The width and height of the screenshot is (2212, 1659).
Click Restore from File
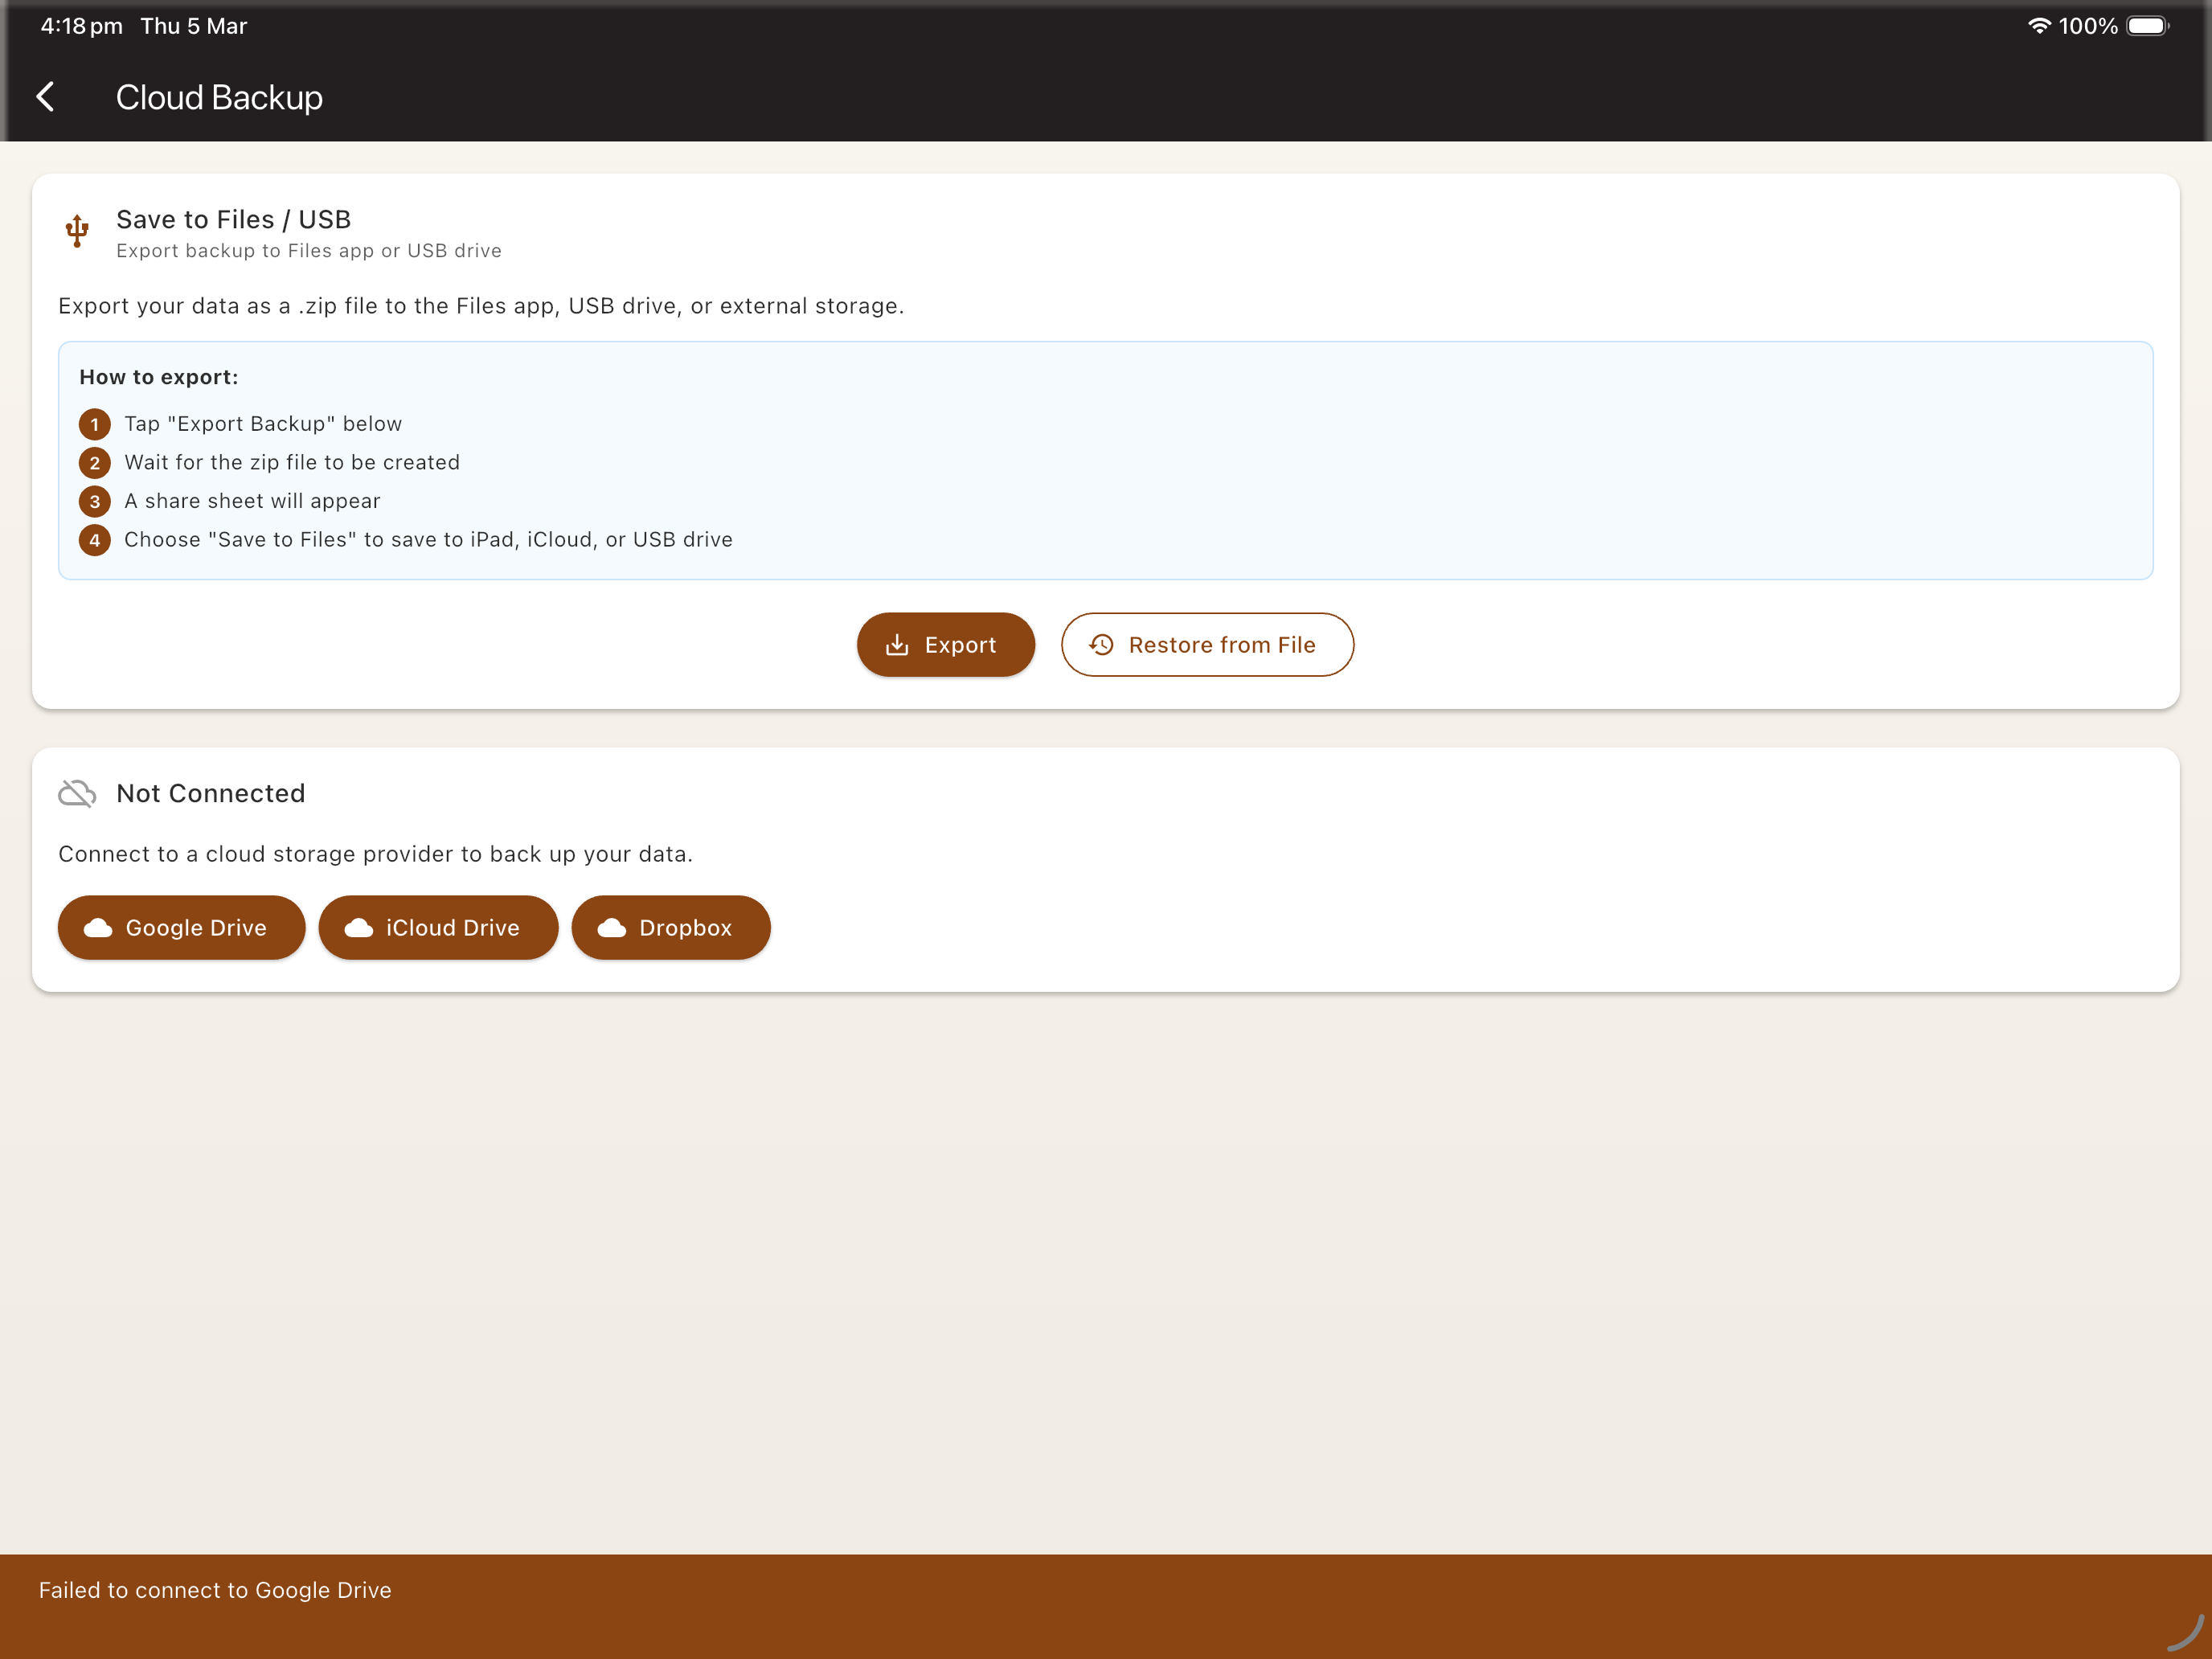[1207, 645]
